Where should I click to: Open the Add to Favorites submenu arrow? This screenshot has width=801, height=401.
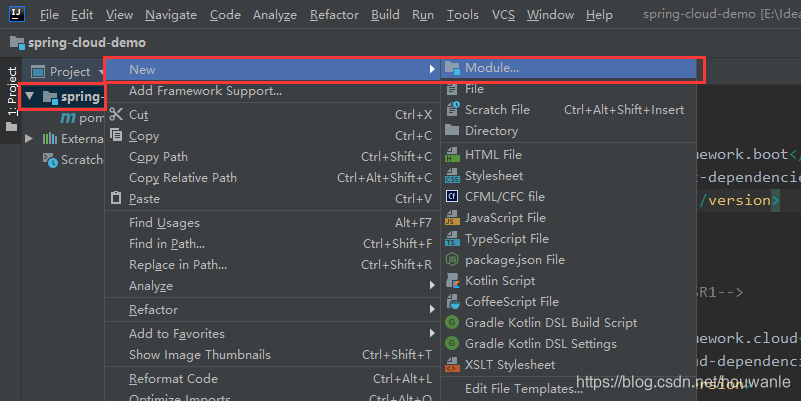432,334
